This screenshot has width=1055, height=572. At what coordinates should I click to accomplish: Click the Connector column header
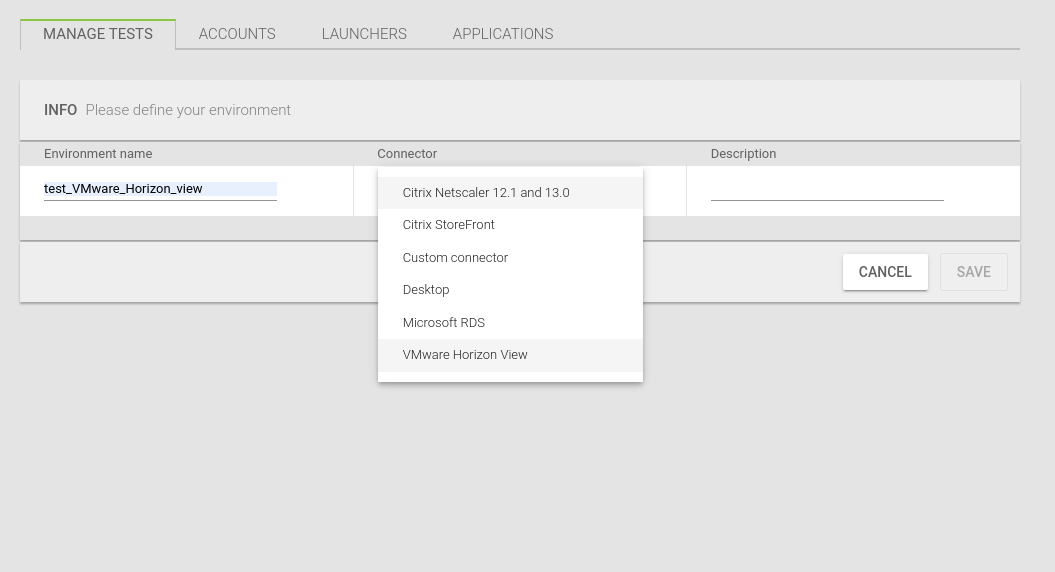point(407,154)
